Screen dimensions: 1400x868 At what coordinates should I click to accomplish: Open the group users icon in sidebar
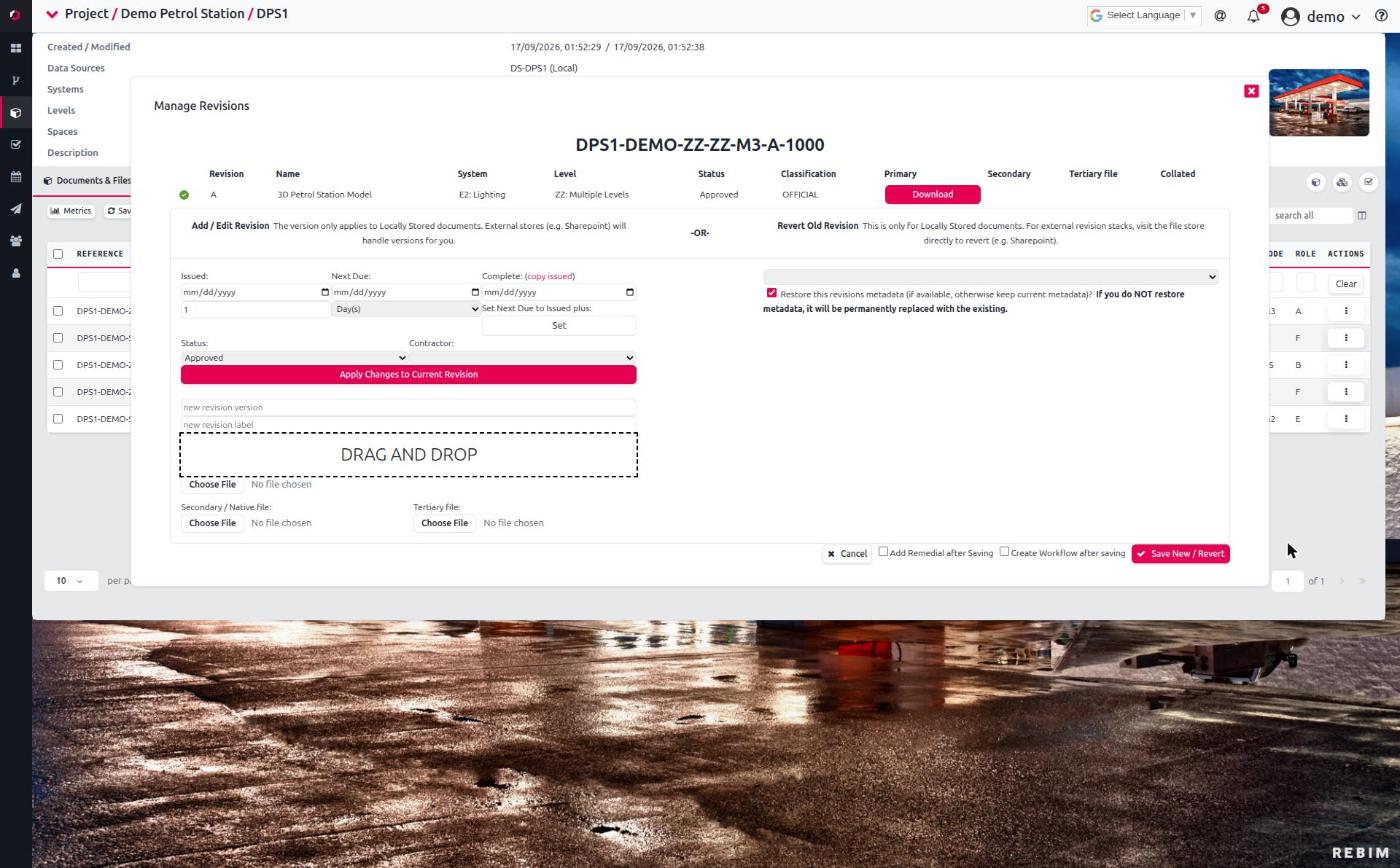15,241
